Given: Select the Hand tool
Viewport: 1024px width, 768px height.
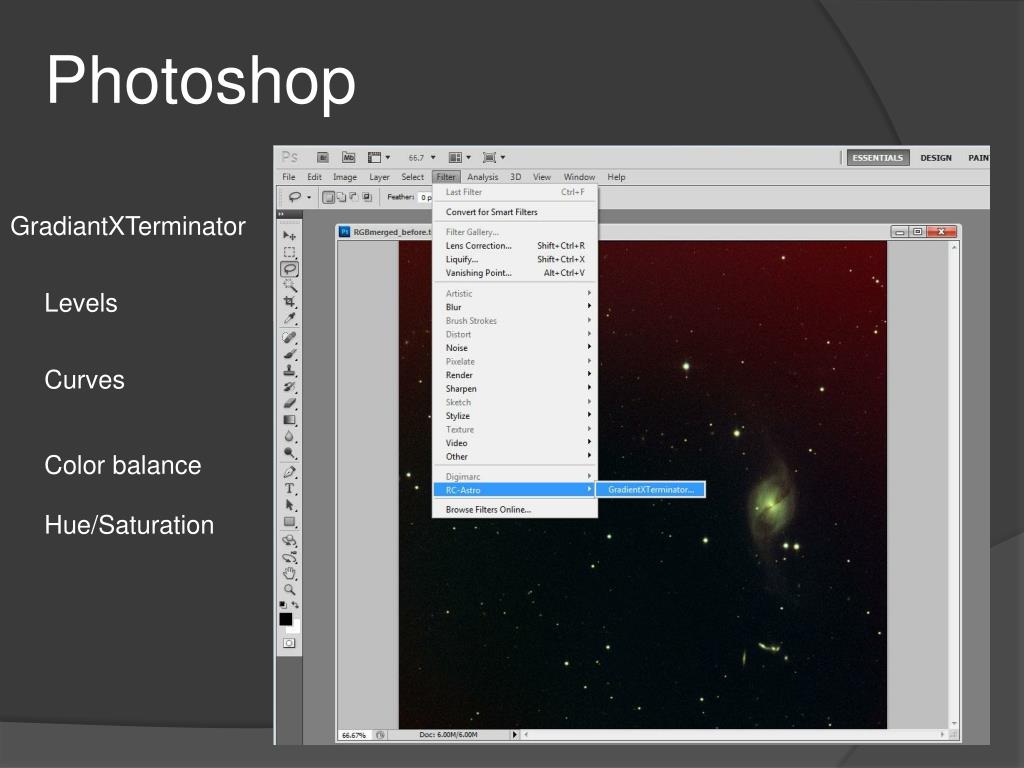Looking at the screenshot, I should click(x=289, y=573).
